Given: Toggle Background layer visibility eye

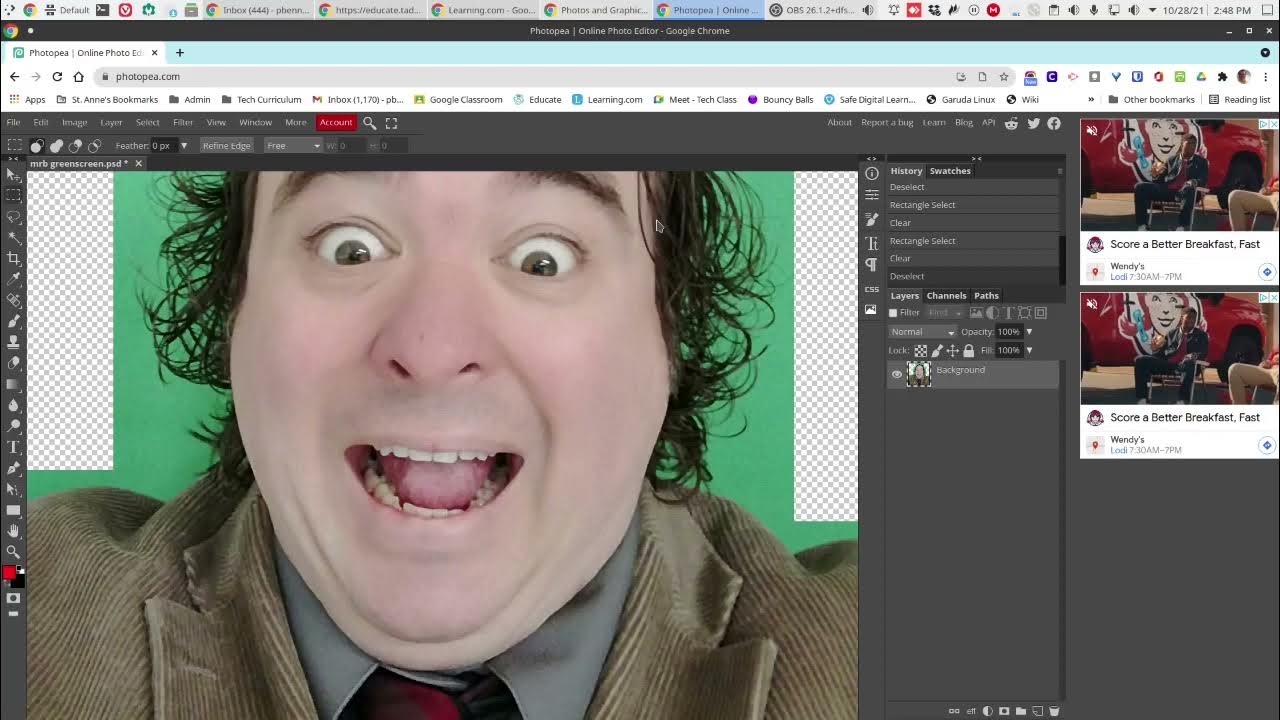Looking at the screenshot, I should tap(896, 374).
